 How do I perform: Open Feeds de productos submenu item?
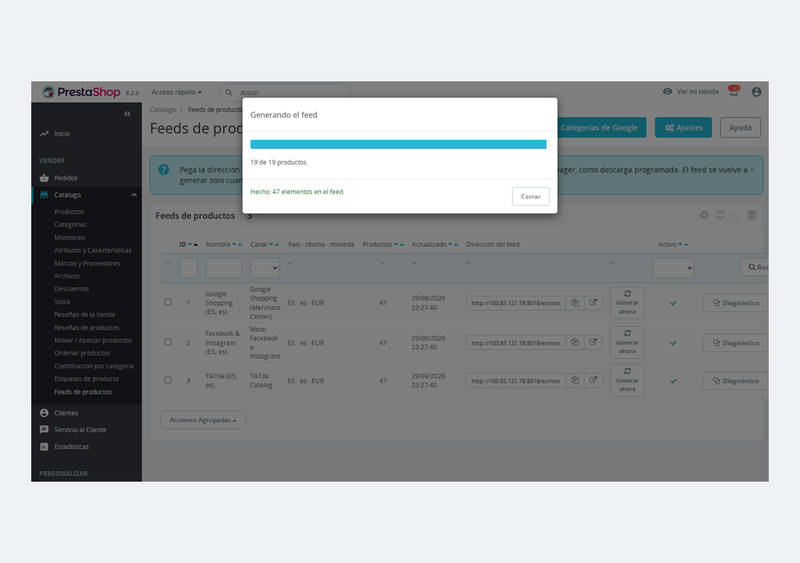(83, 392)
